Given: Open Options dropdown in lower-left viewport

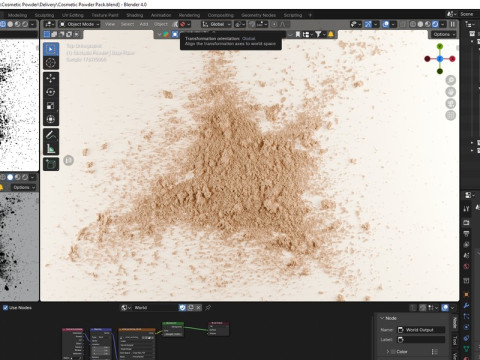Looking at the screenshot, I should [24, 187].
